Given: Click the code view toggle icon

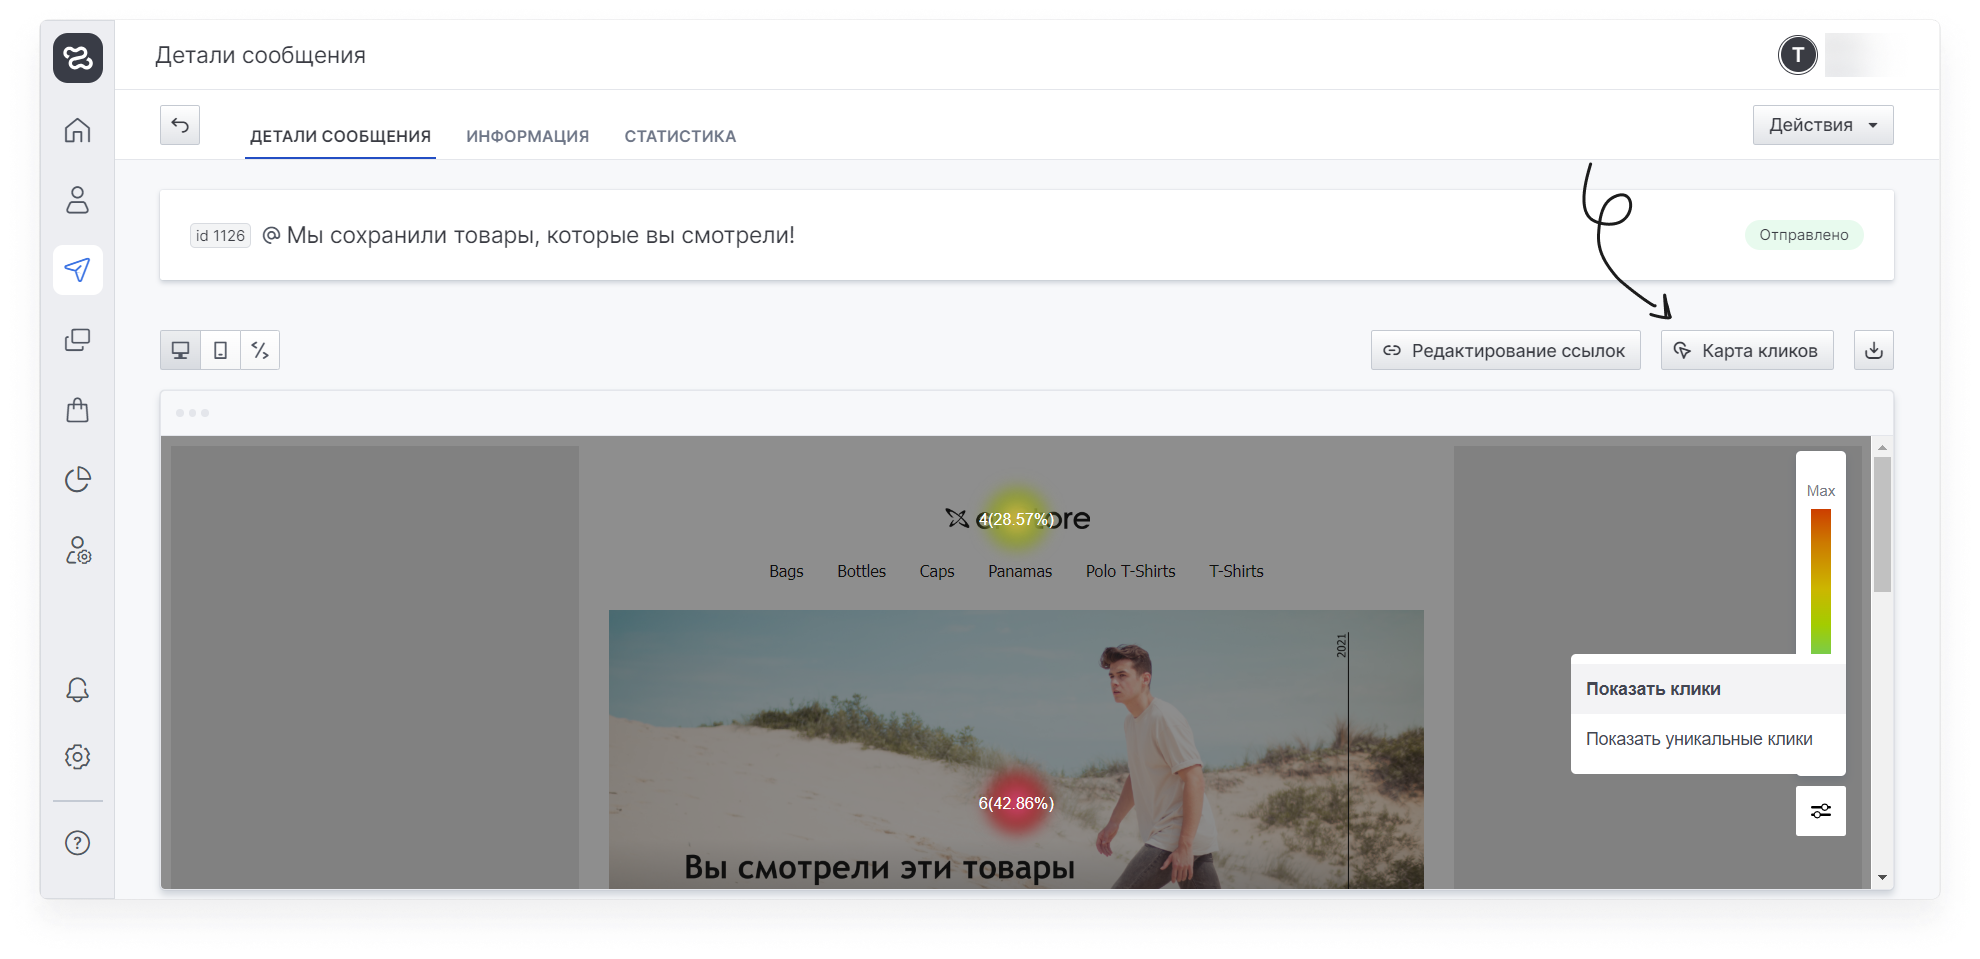Looking at the screenshot, I should click(260, 350).
